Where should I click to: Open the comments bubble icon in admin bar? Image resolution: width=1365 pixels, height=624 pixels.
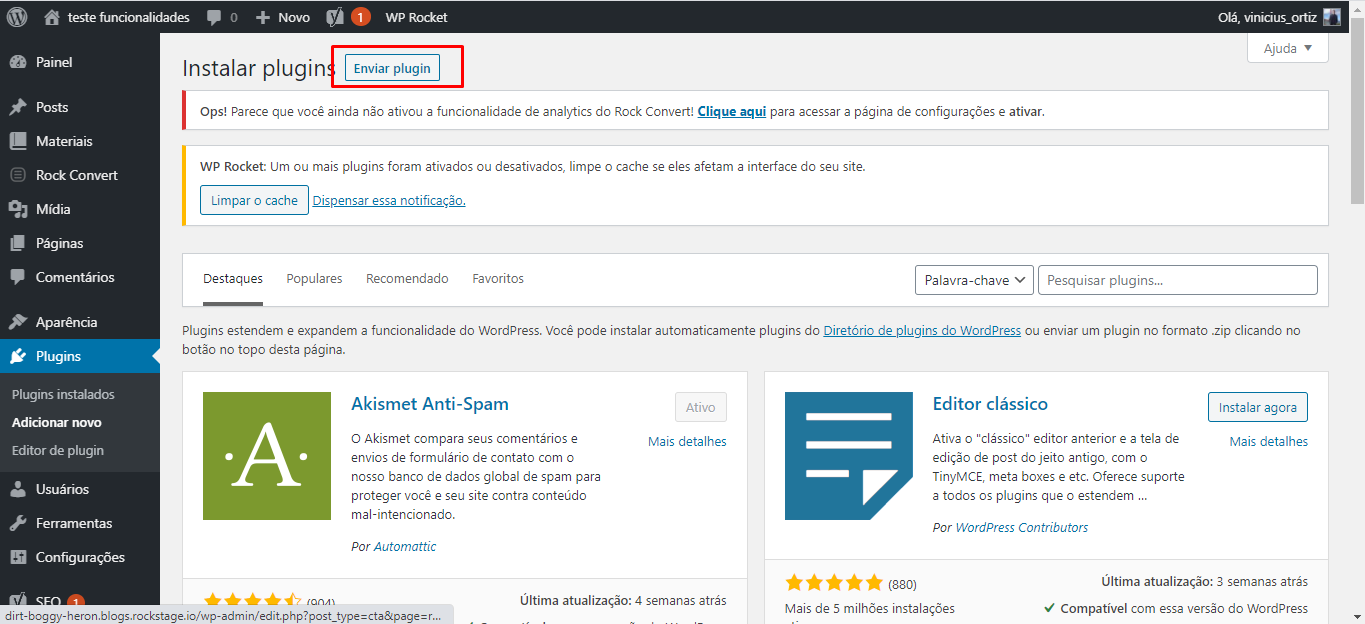(214, 18)
